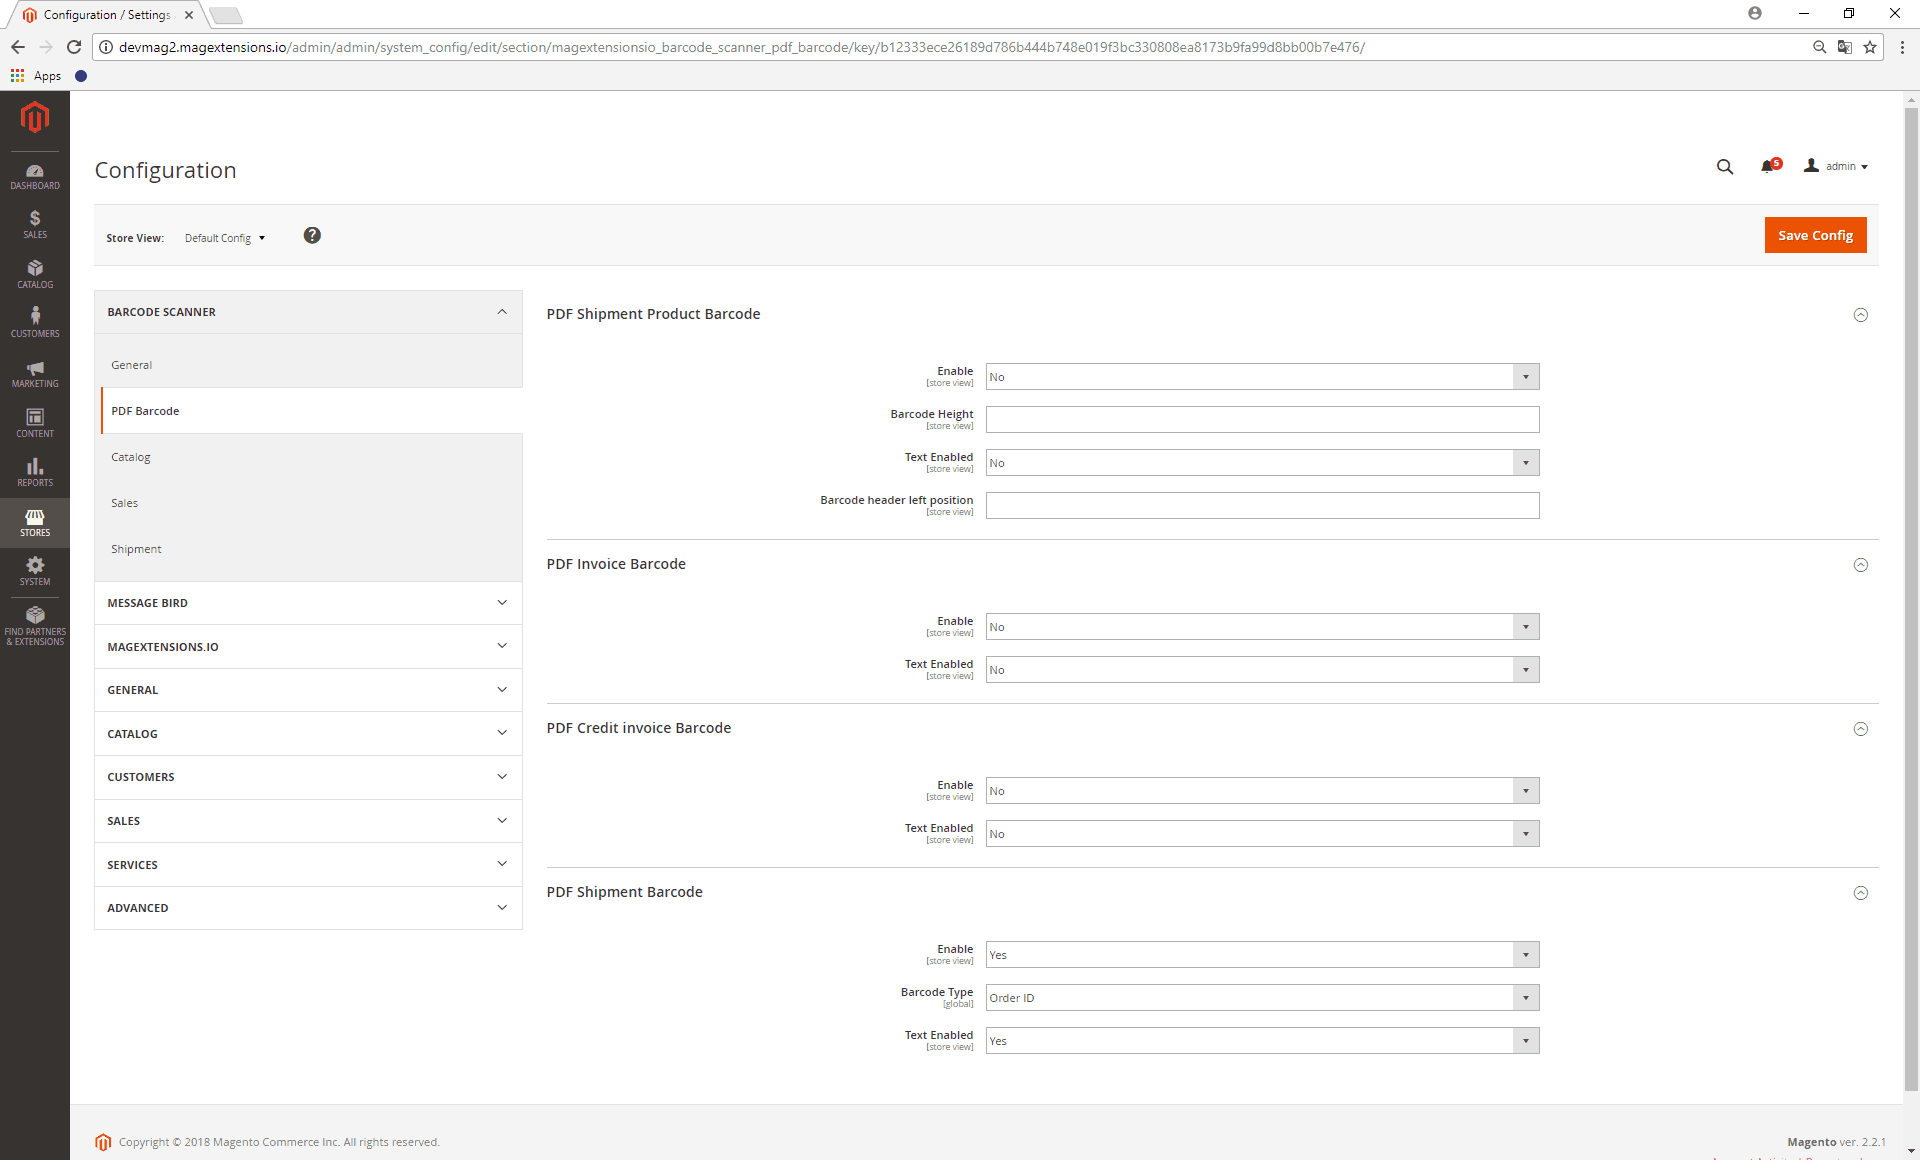Click the Reports bar chart icon
This screenshot has width=1920, height=1160.
pyautogui.click(x=35, y=473)
